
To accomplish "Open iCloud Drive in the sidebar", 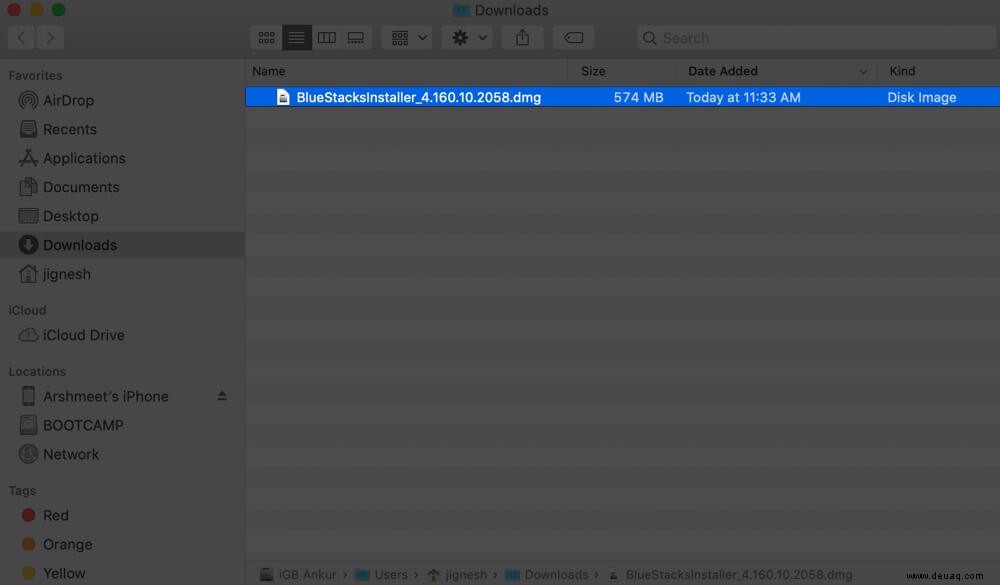I will [84, 335].
